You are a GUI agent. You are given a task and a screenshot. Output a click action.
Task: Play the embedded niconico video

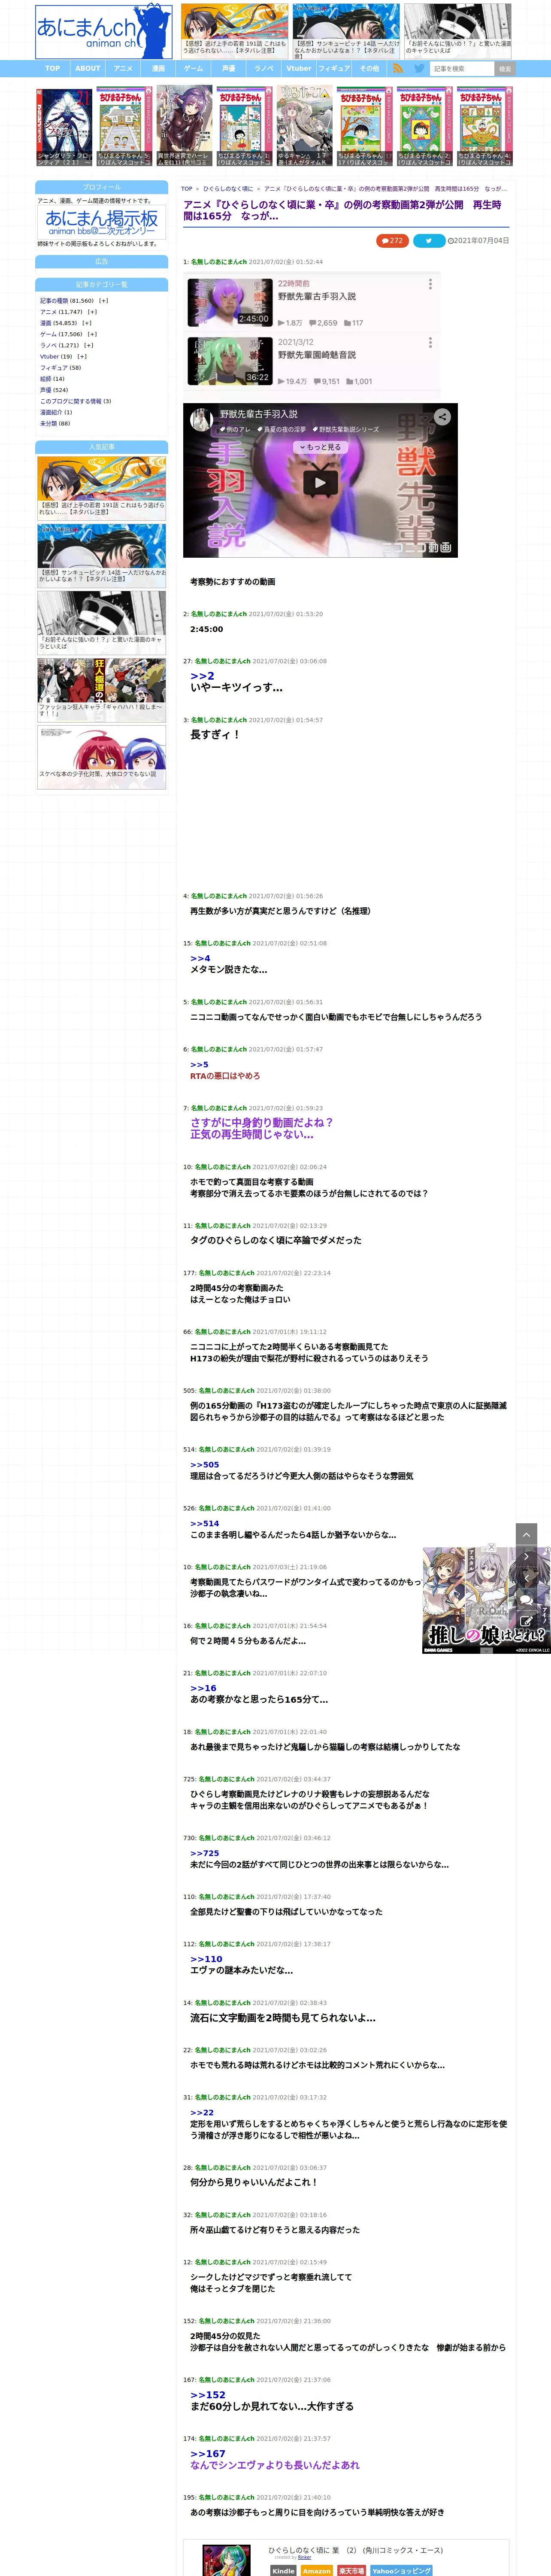(320, 483)
